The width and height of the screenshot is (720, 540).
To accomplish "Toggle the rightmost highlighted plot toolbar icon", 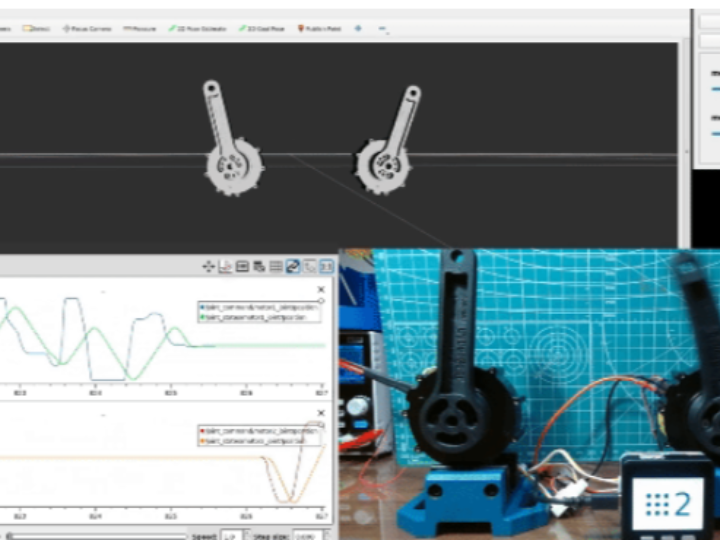I will click(327, 266).
